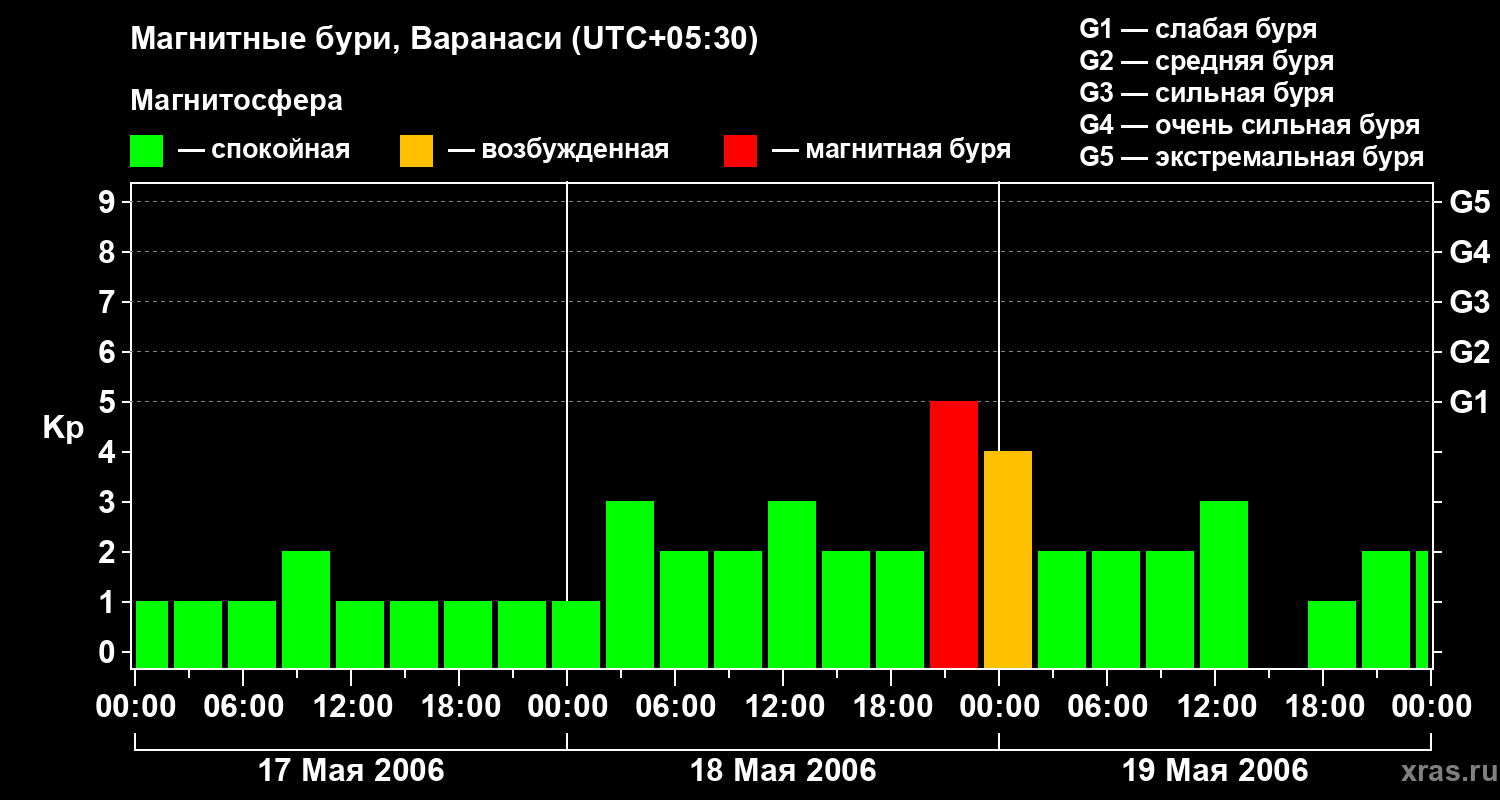Viewport: 1500px width, 800px height.
Task: Click the standalone 'G1' axis tick label
Action: (1470, 402)
